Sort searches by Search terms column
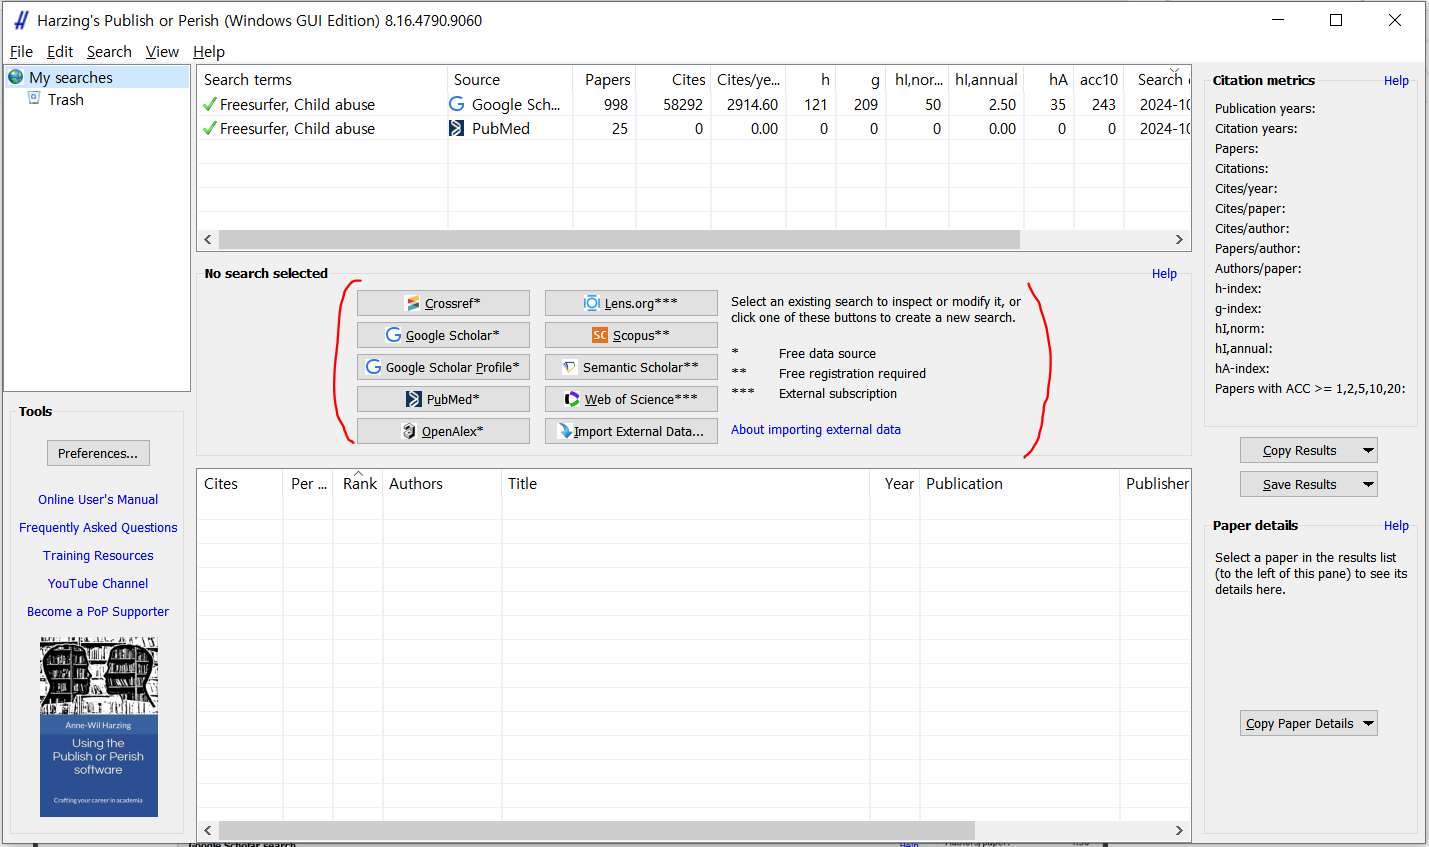The image size is (1429, 847). pos(321,79)
